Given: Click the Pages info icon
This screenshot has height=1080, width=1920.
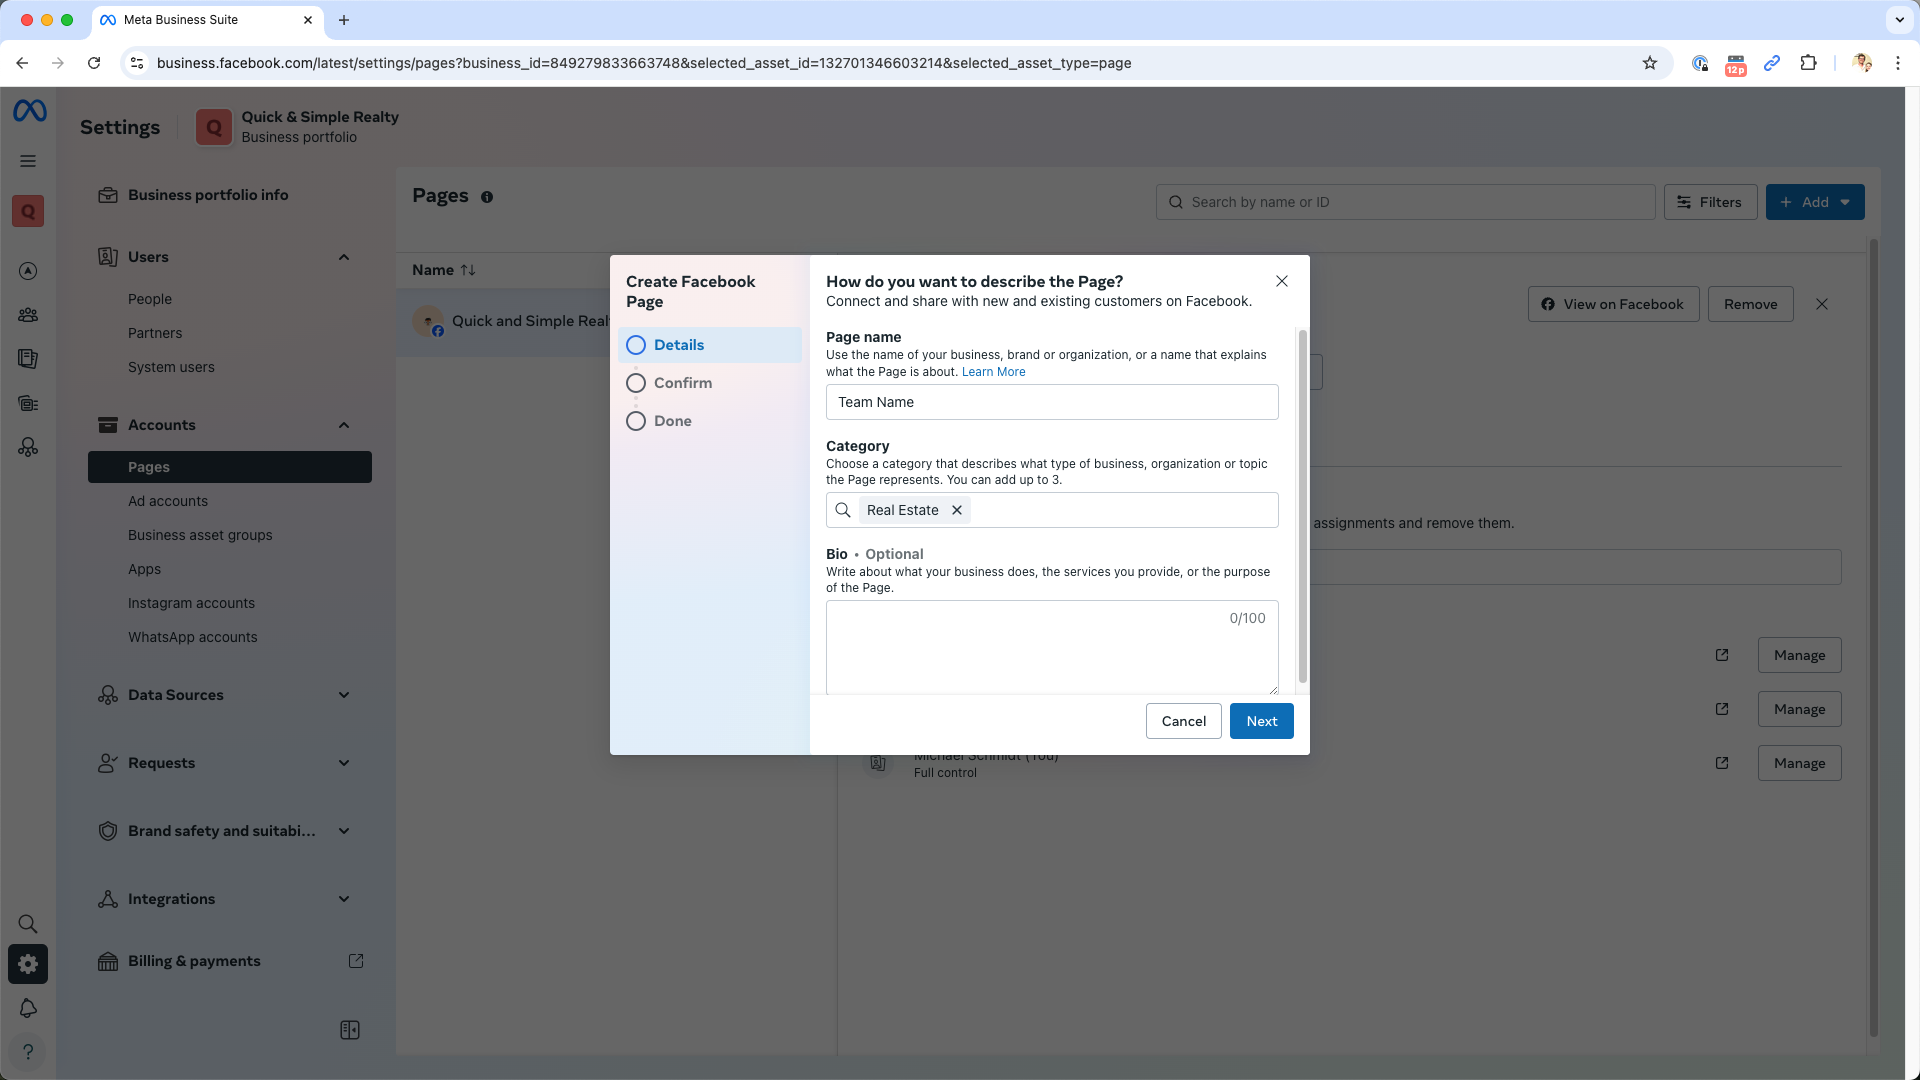Looking at the screenshot, I should tap(487, 197).
